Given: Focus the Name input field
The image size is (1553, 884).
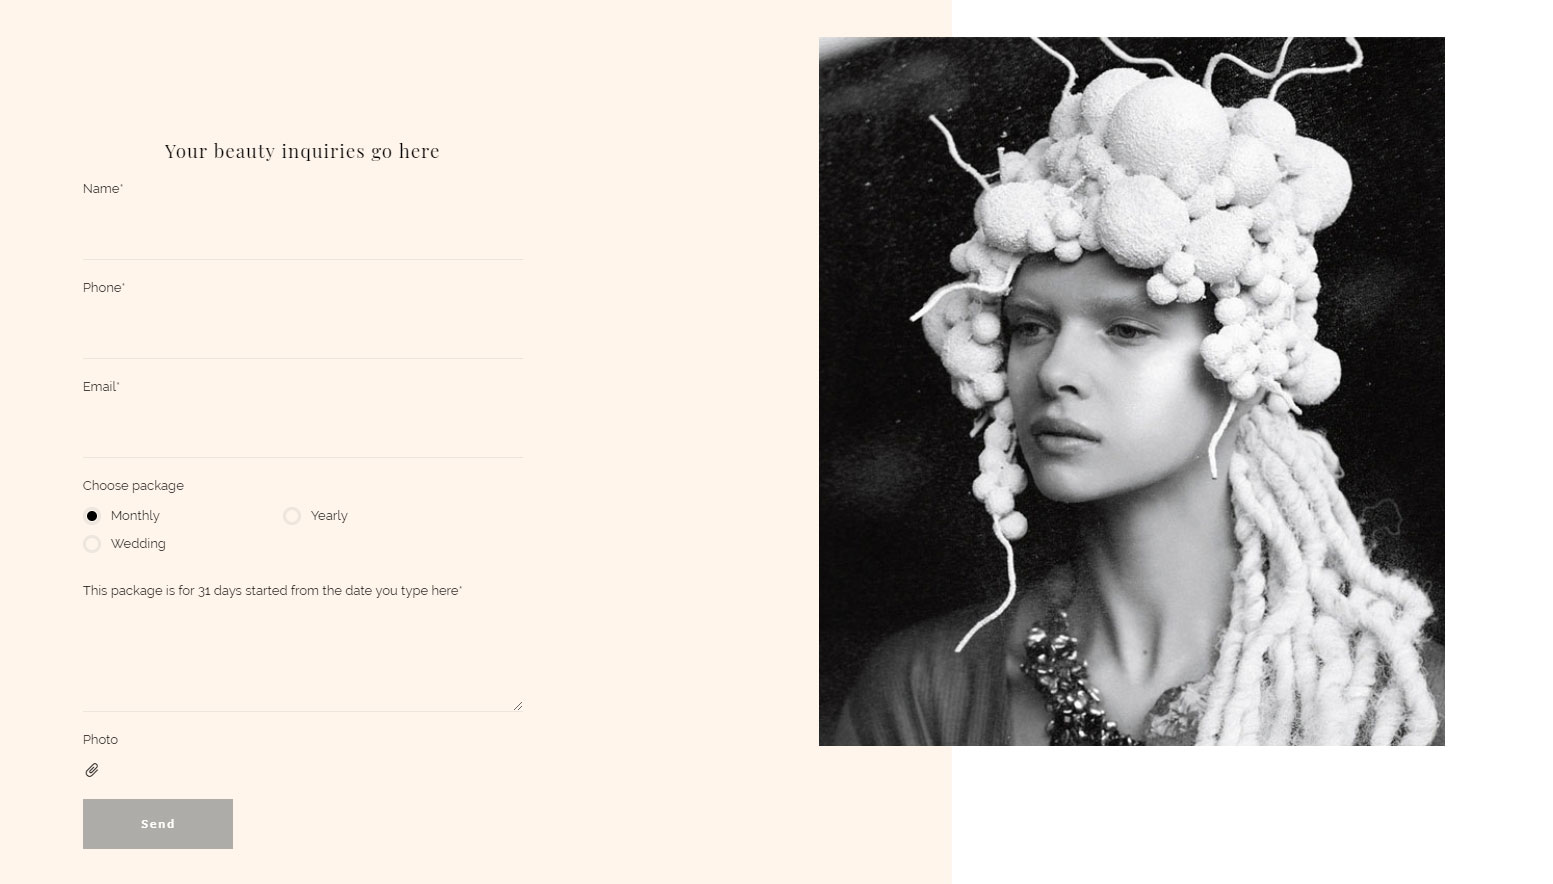Looking at the screenshot, I should click(x=303, y=235).
